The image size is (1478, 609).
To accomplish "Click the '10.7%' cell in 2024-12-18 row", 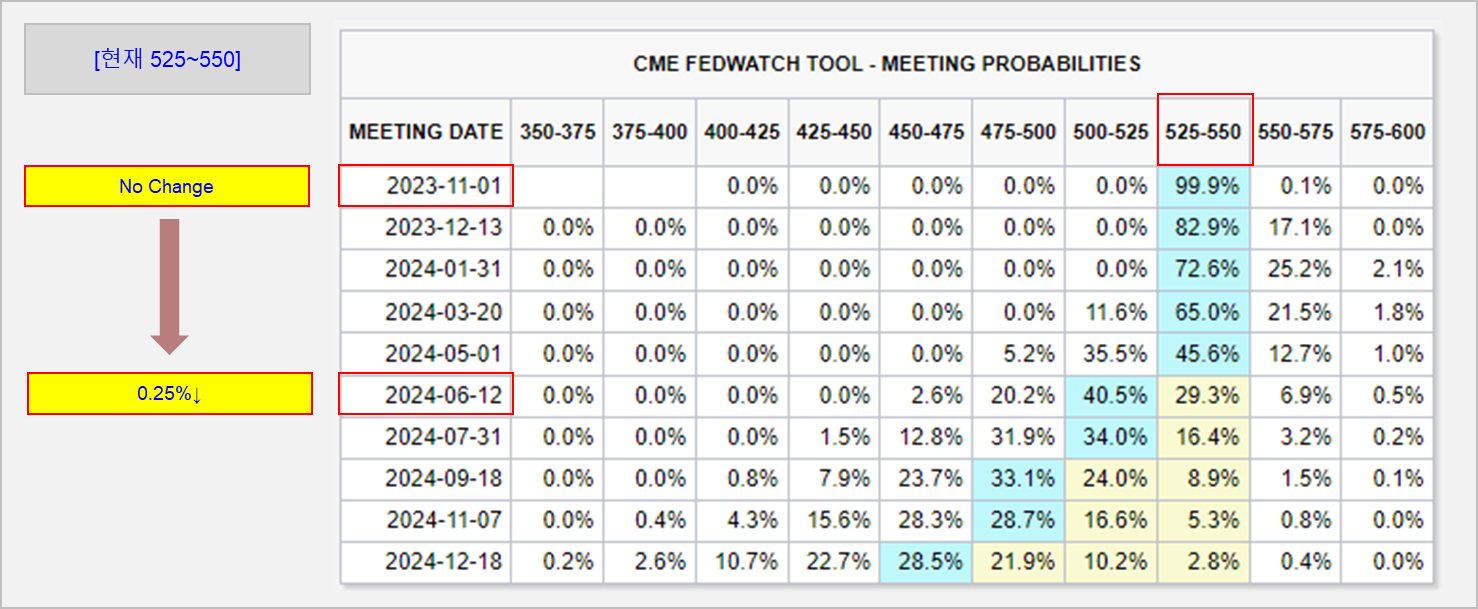I will tap(742, 562).
